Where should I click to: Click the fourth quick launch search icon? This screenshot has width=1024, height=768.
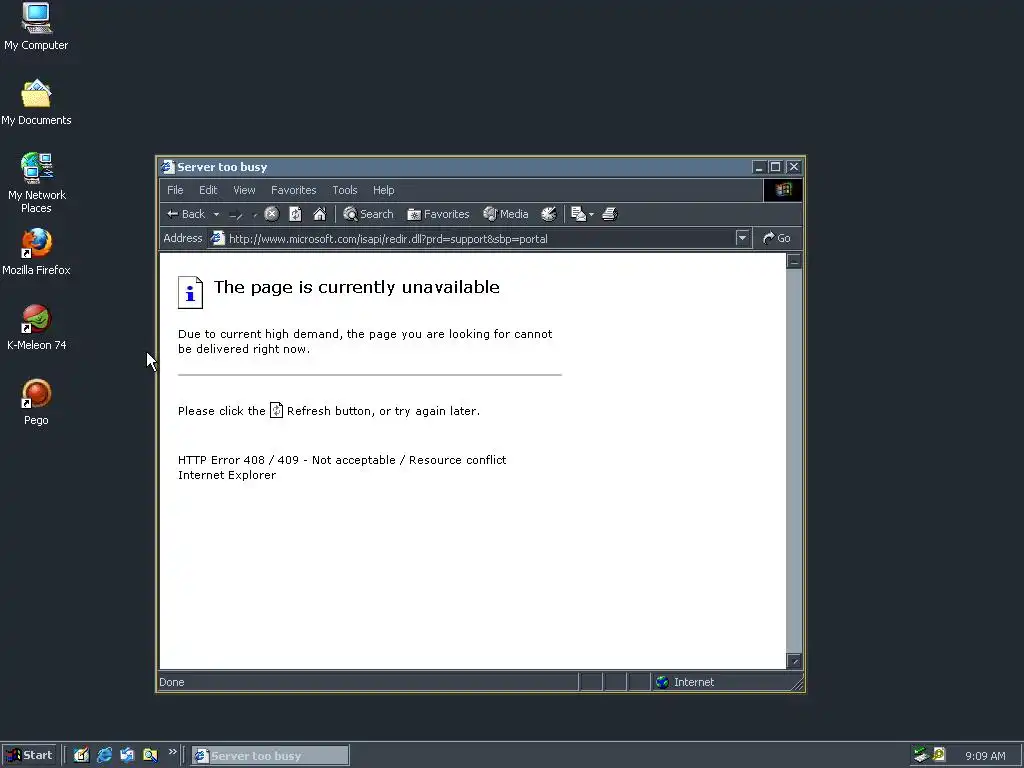pyautogui.click(x=150, y=756)
